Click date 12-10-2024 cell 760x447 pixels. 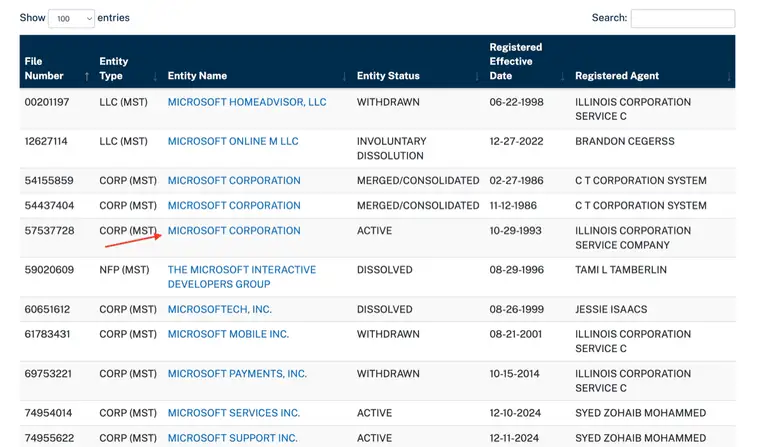515,413
